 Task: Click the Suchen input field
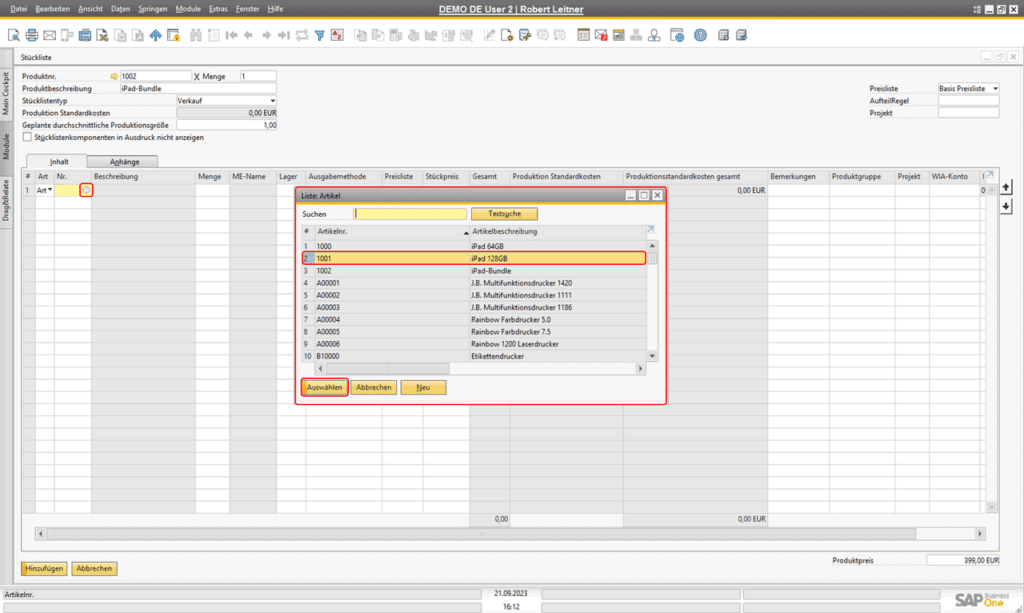410,213
